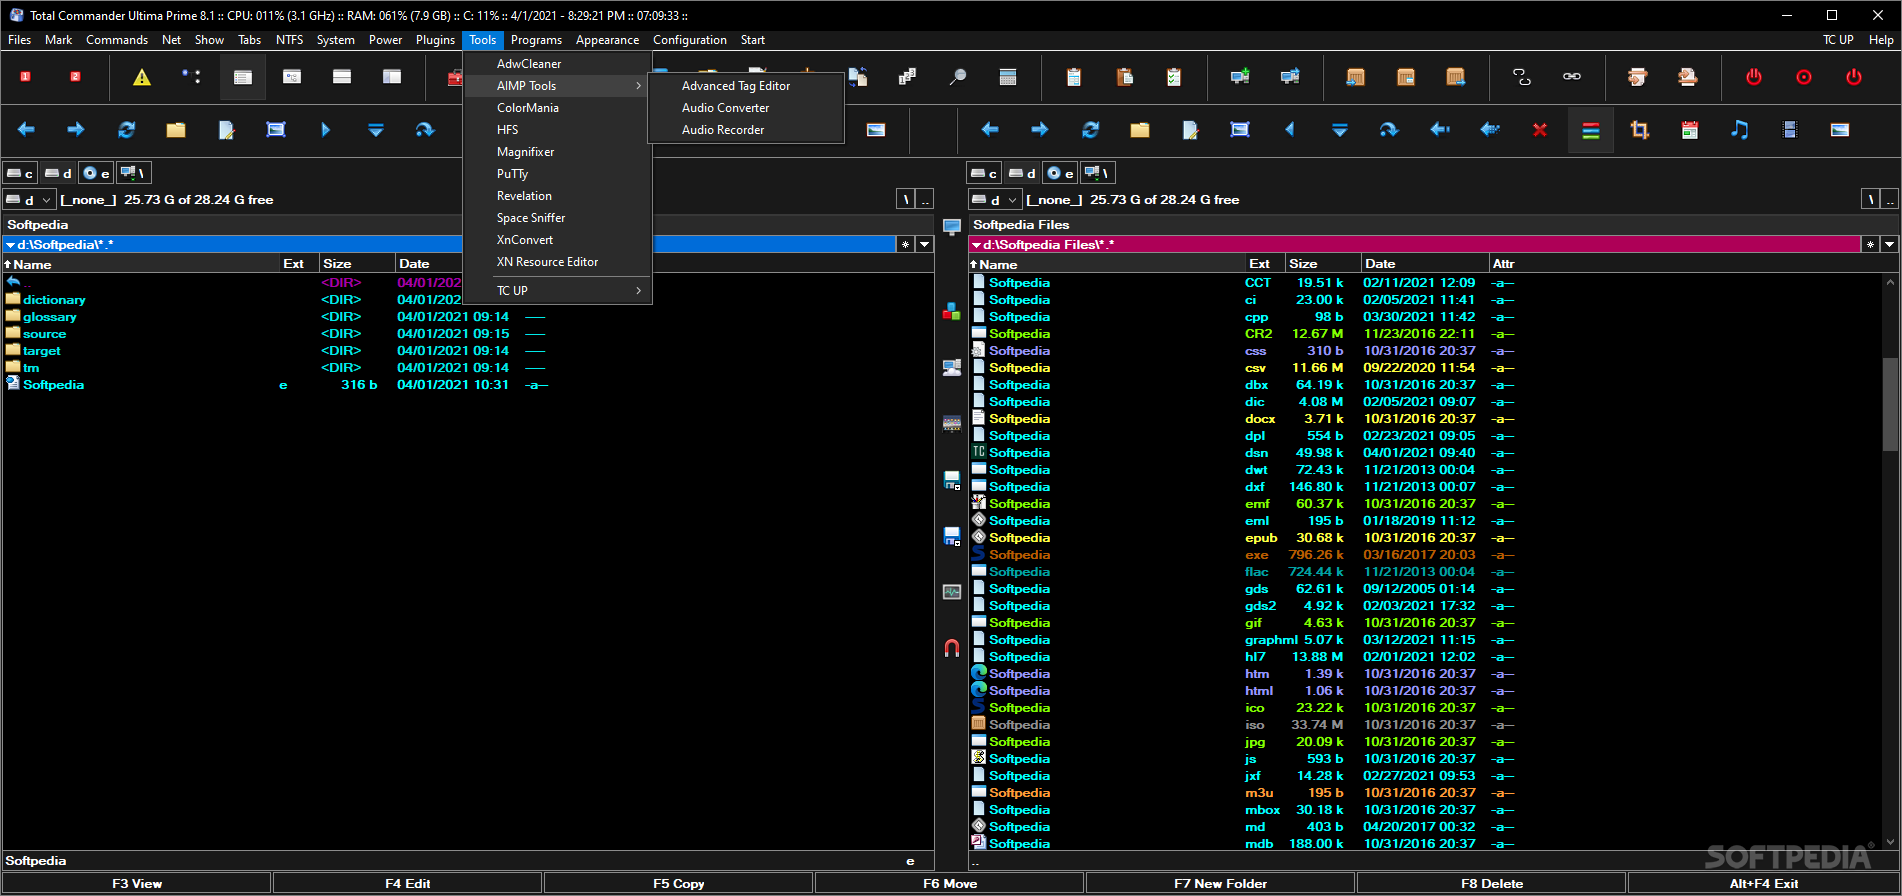Click the network connect icon with green plus
The image size is (1902, 896).
1240,77
